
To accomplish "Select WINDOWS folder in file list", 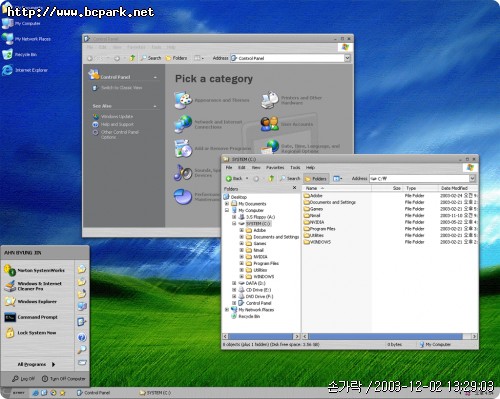I will coord(317,242).
